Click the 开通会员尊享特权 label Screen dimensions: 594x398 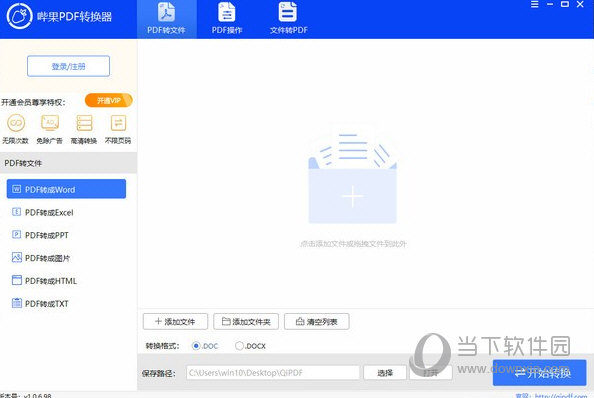point(33,102)
